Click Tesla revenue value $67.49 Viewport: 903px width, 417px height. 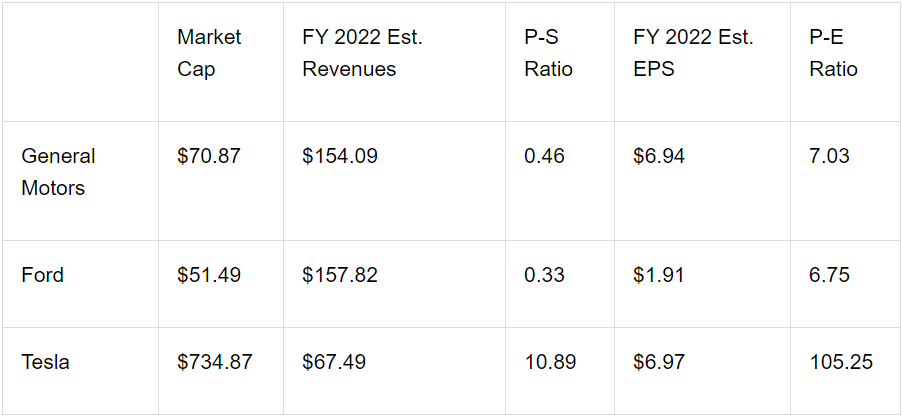333,362
